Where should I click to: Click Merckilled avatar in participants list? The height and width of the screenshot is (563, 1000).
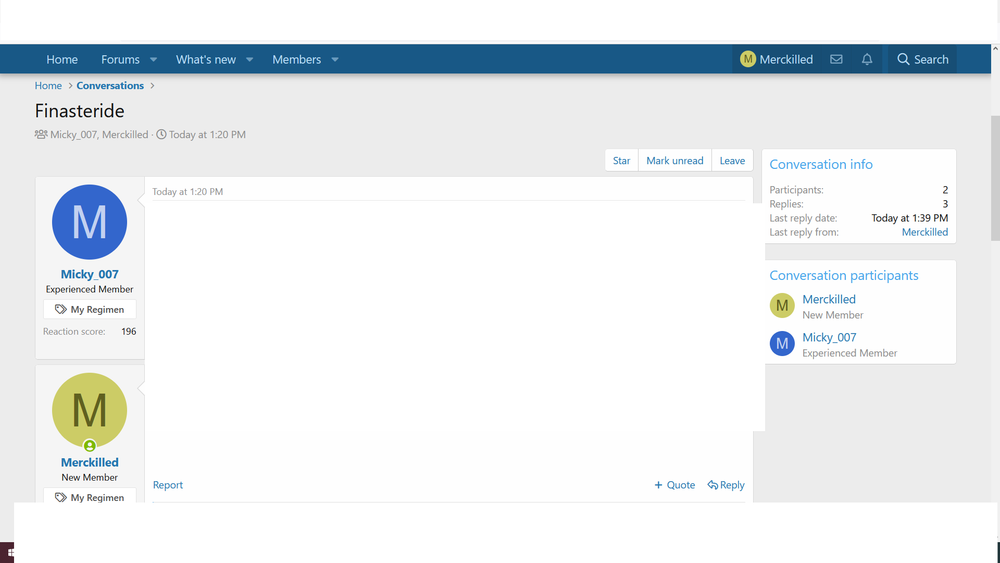[x=782, y=306]
